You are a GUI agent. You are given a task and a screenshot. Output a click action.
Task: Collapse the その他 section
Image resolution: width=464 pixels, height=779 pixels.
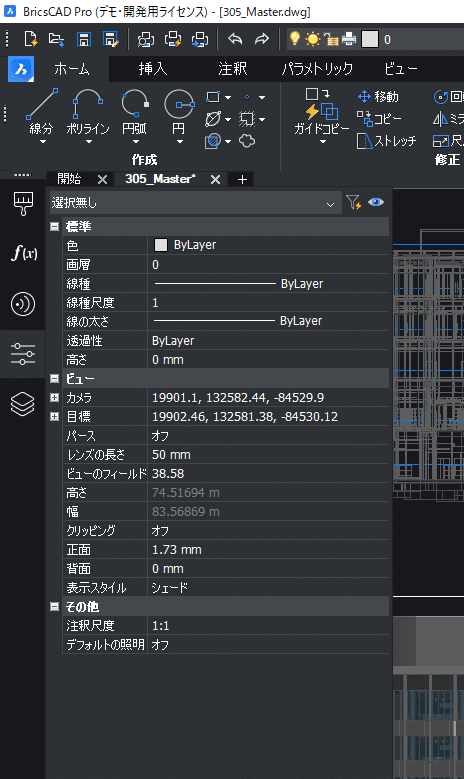(55, 607)
